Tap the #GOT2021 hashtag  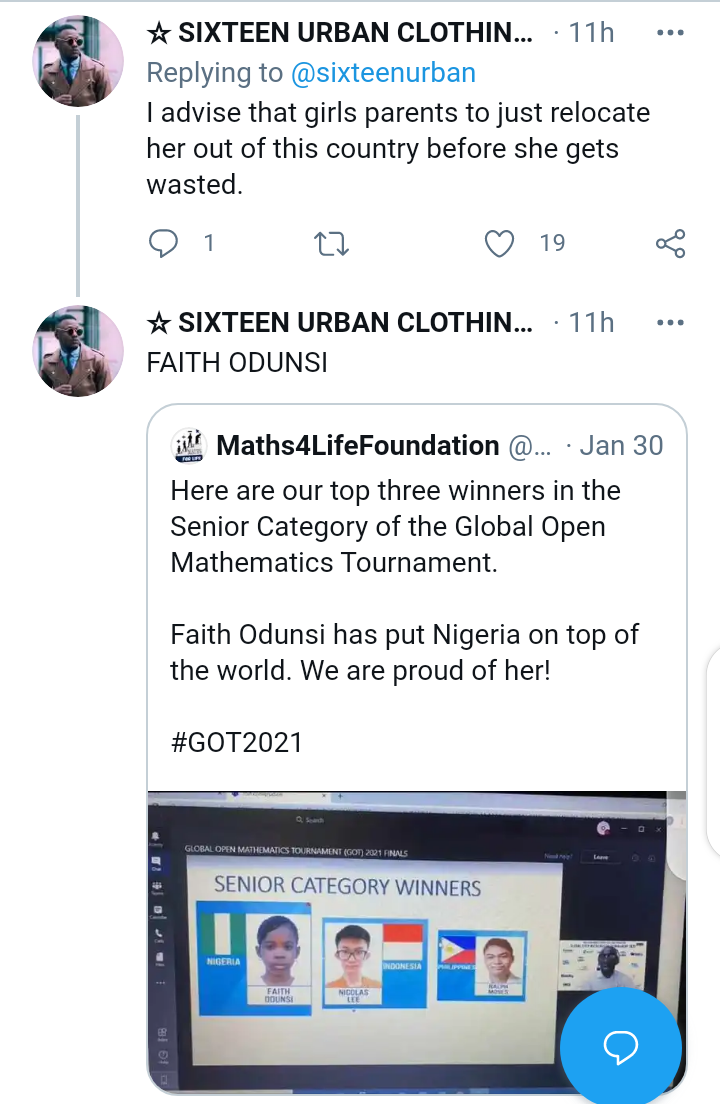[236, 743]
